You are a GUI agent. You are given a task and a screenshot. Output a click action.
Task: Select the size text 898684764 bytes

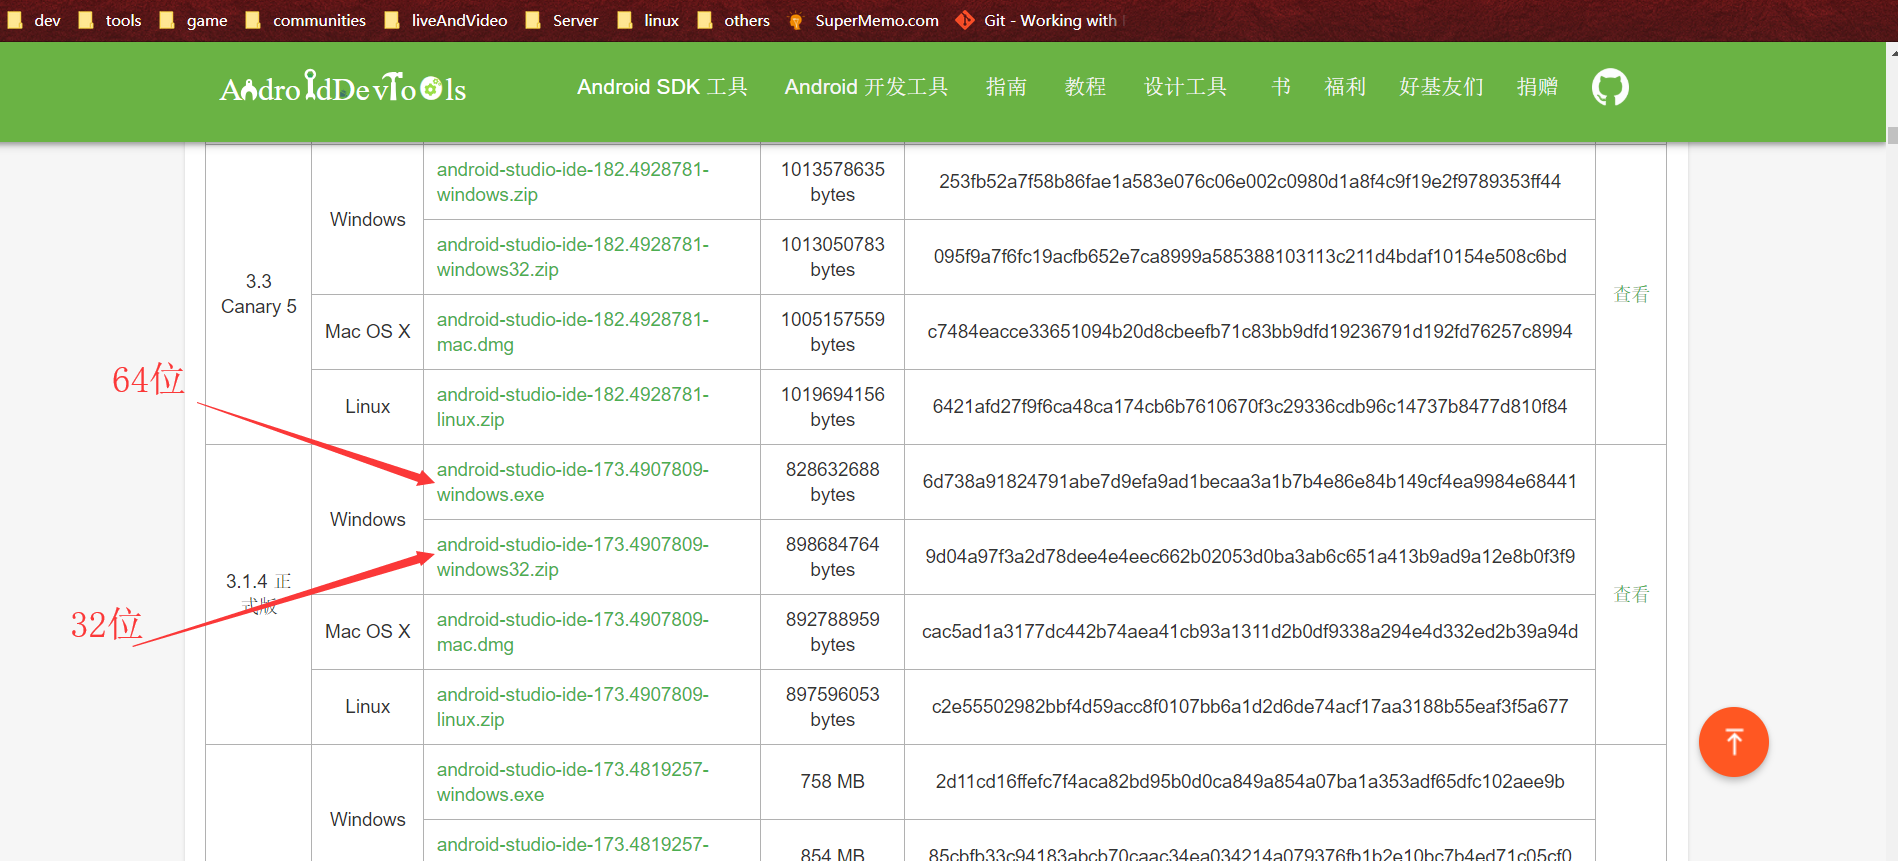click(832, 557)
